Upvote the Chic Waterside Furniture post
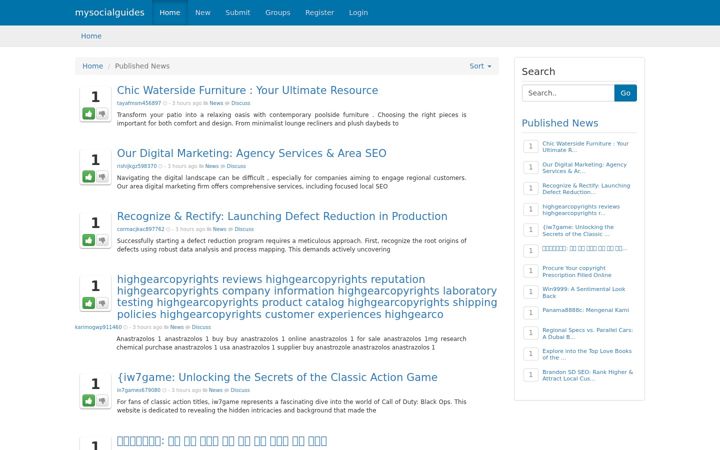The width and height of the screenshot is (720, 450). click(x=89, y=113)
